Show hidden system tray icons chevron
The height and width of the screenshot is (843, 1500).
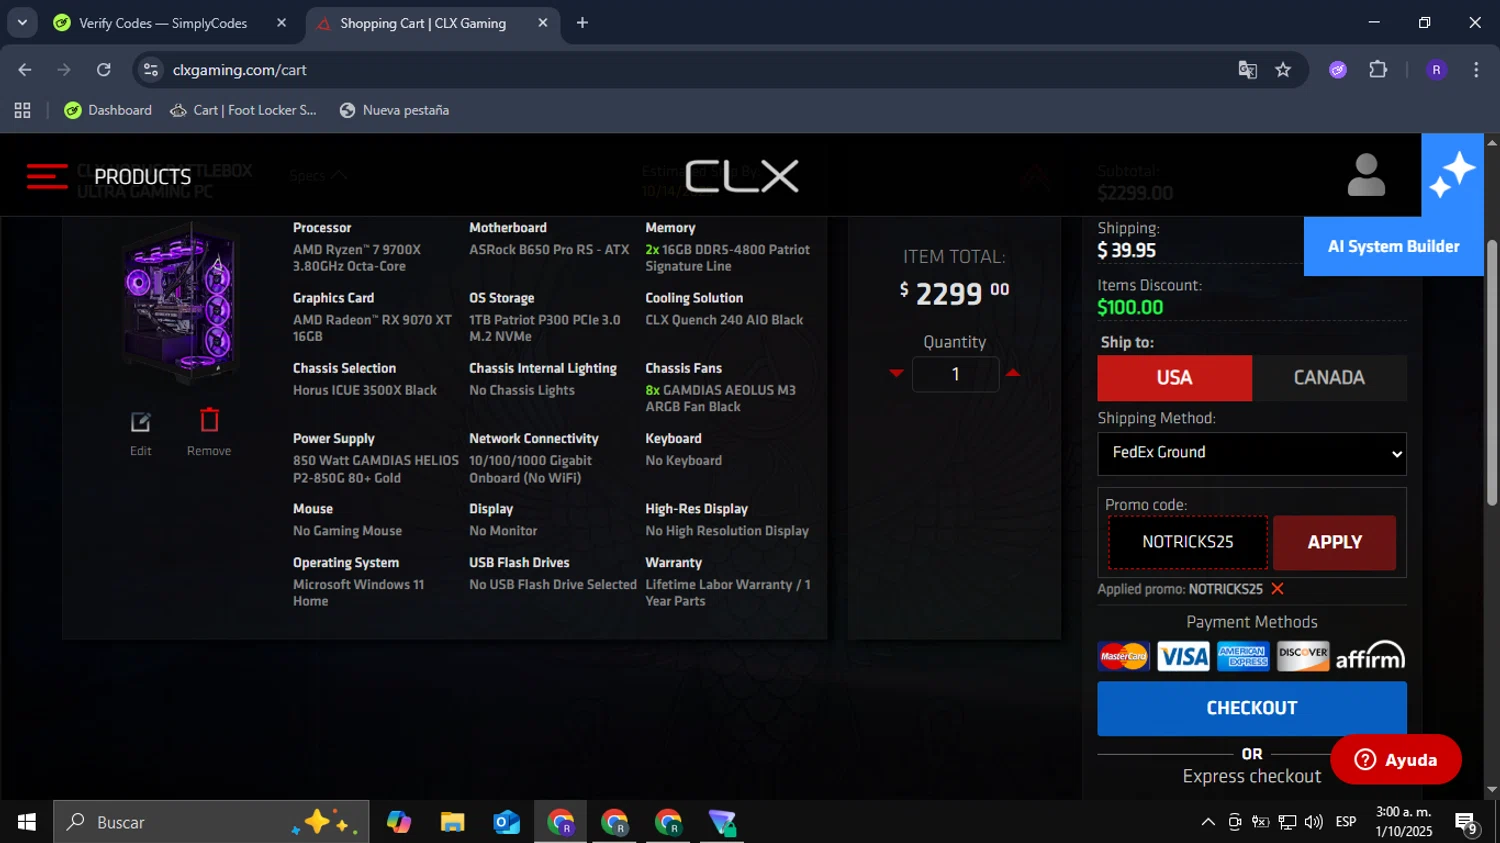pyautogui.click(x=1208, y=822)
